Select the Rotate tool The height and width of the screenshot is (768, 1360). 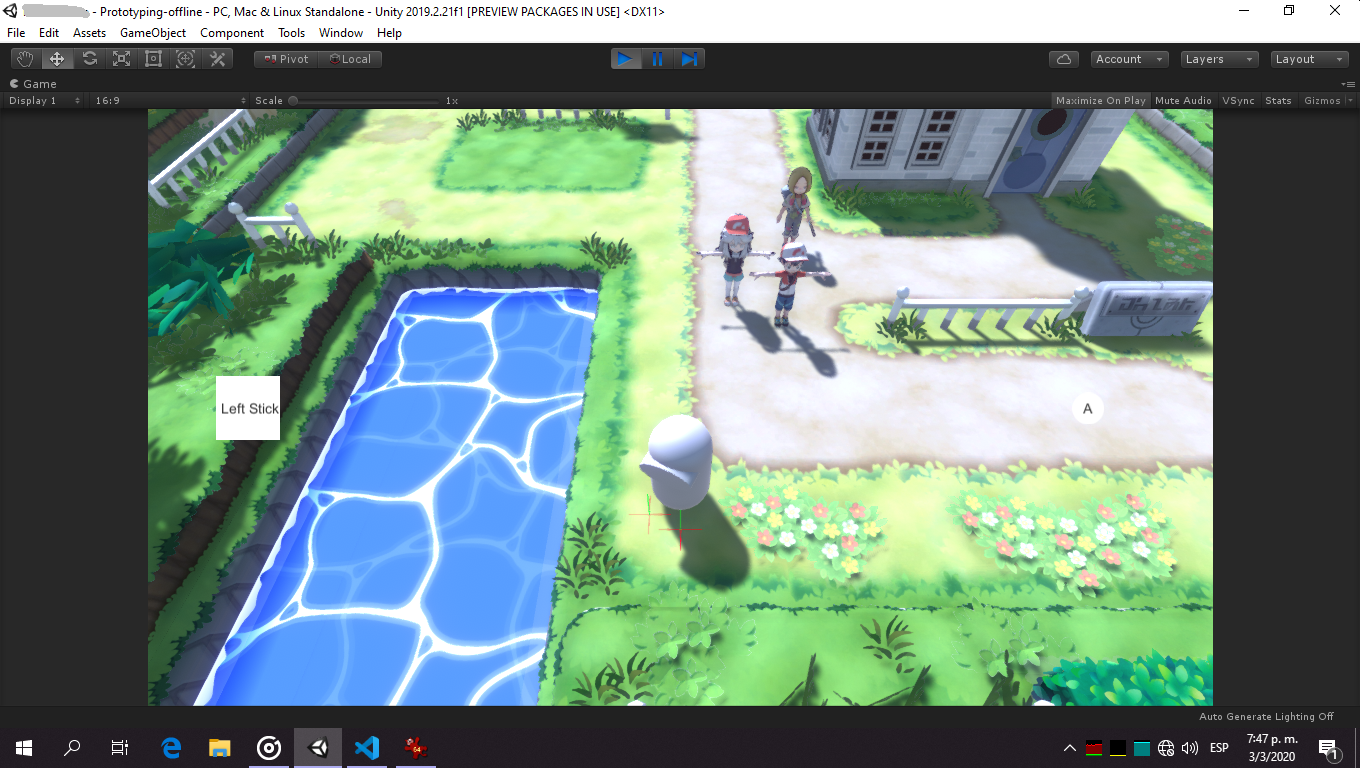point(89,59)
